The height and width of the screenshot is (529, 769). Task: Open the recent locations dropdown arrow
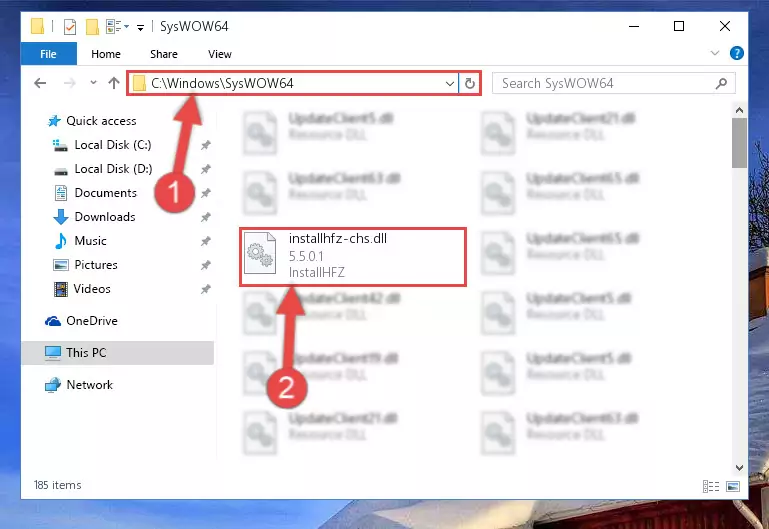pos(93,83)
